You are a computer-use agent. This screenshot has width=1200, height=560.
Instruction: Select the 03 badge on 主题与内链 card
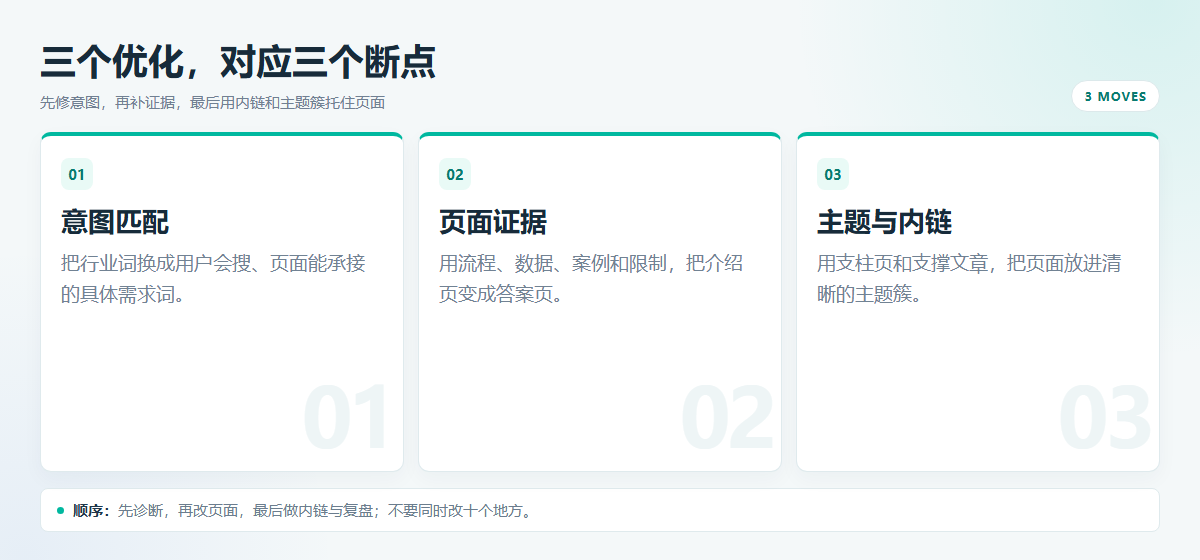(833, 174)
